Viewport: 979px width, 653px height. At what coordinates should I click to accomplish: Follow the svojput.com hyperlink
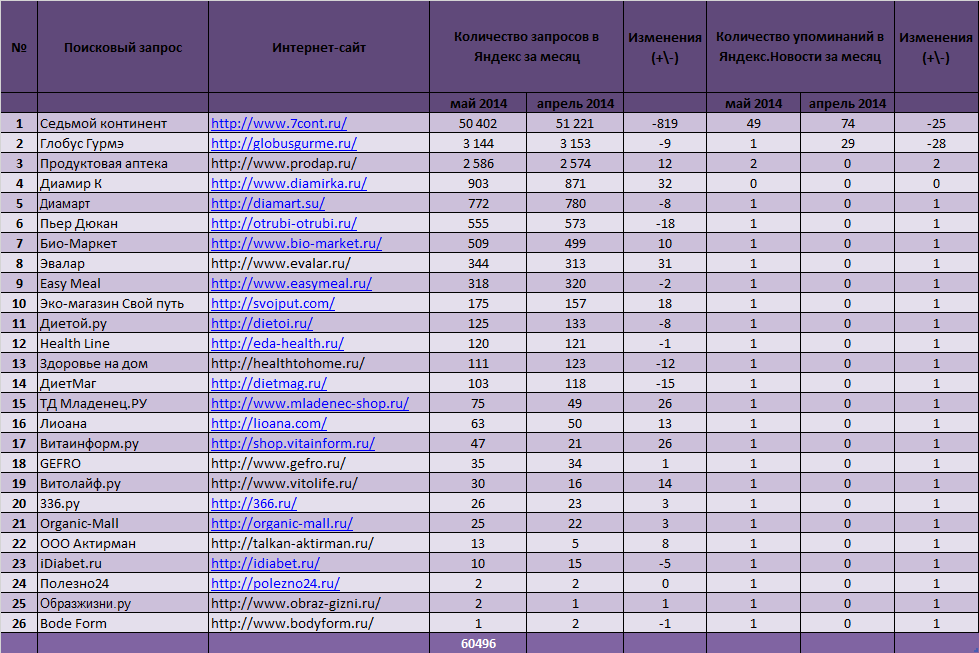(x=273, y=303)
